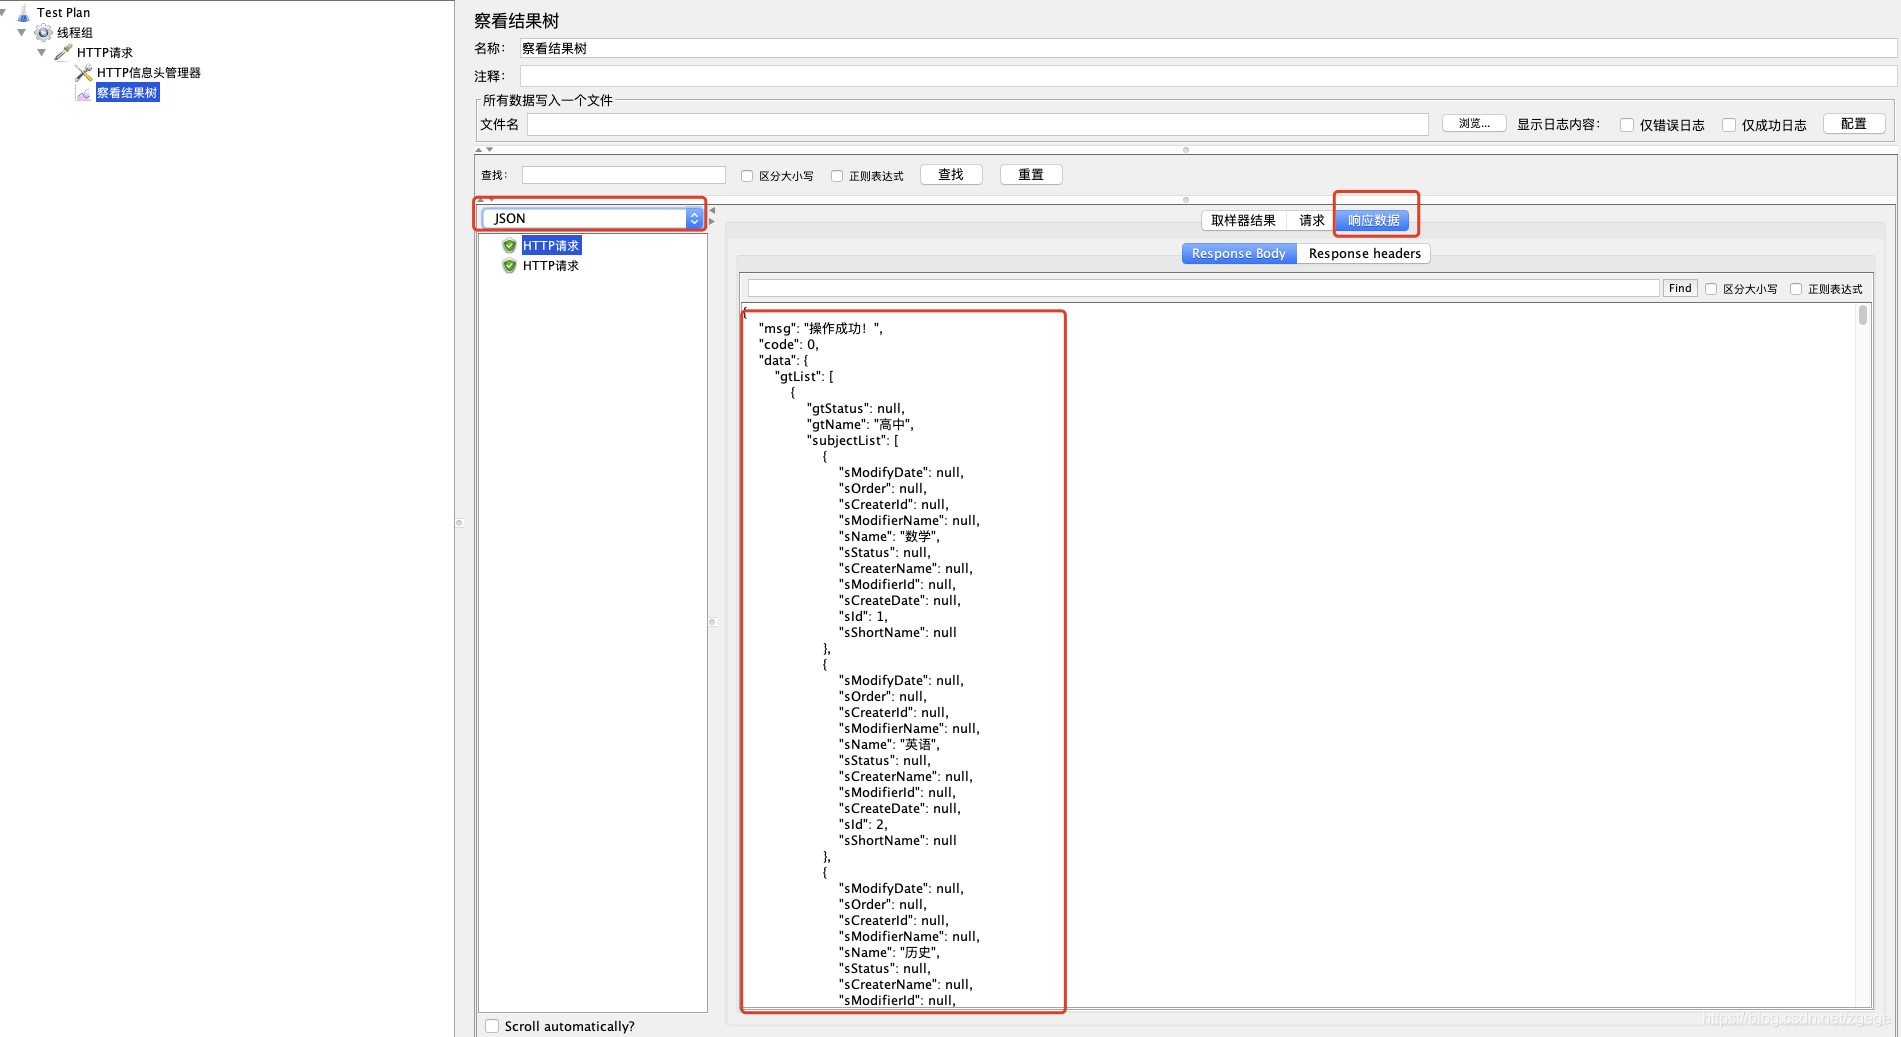The width and height of the screenshot is (1901, 1037).
Task: Select Test Plan in the tree
Action: coord(63,13)
